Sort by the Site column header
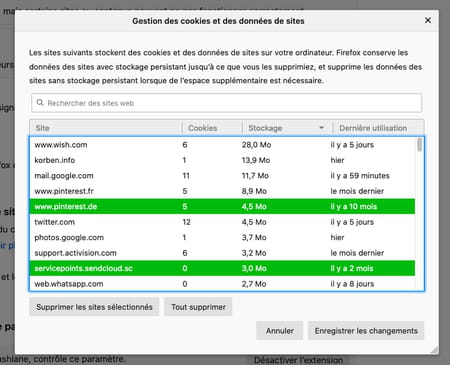This screenshot has height=365, width=450. click(x=106, y=128)
